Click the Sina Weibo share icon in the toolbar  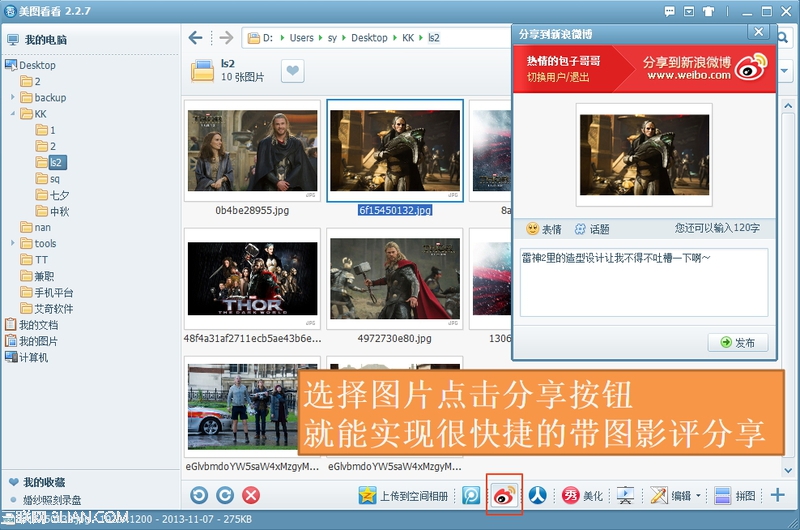click(504, 495)
